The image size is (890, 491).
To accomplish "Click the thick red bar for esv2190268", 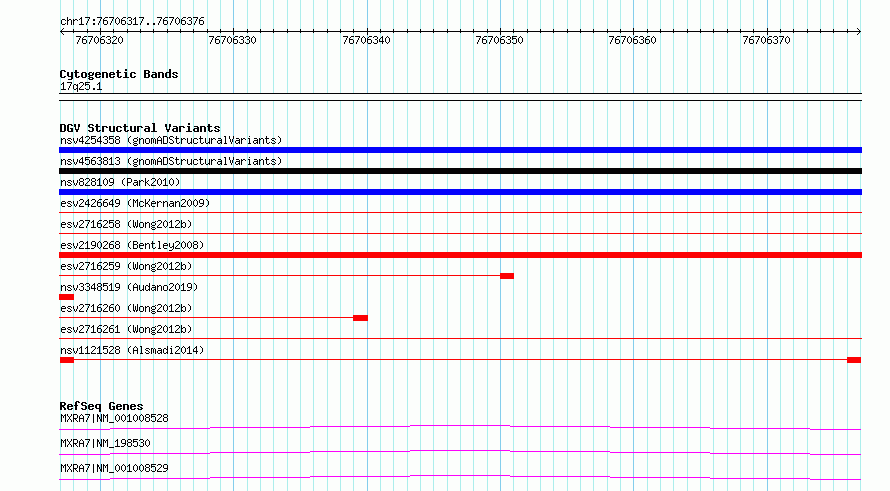I will click(x=460, y=255).
